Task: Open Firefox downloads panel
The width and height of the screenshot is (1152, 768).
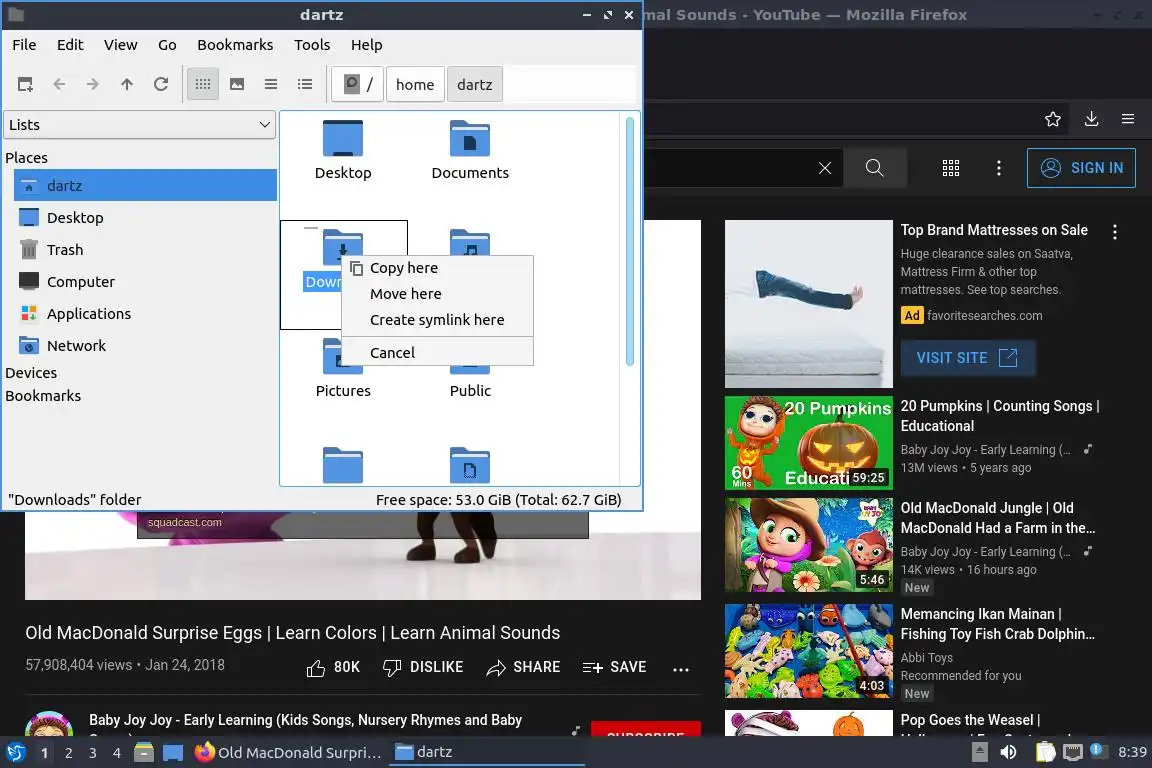Action: tap(1092, 119)
